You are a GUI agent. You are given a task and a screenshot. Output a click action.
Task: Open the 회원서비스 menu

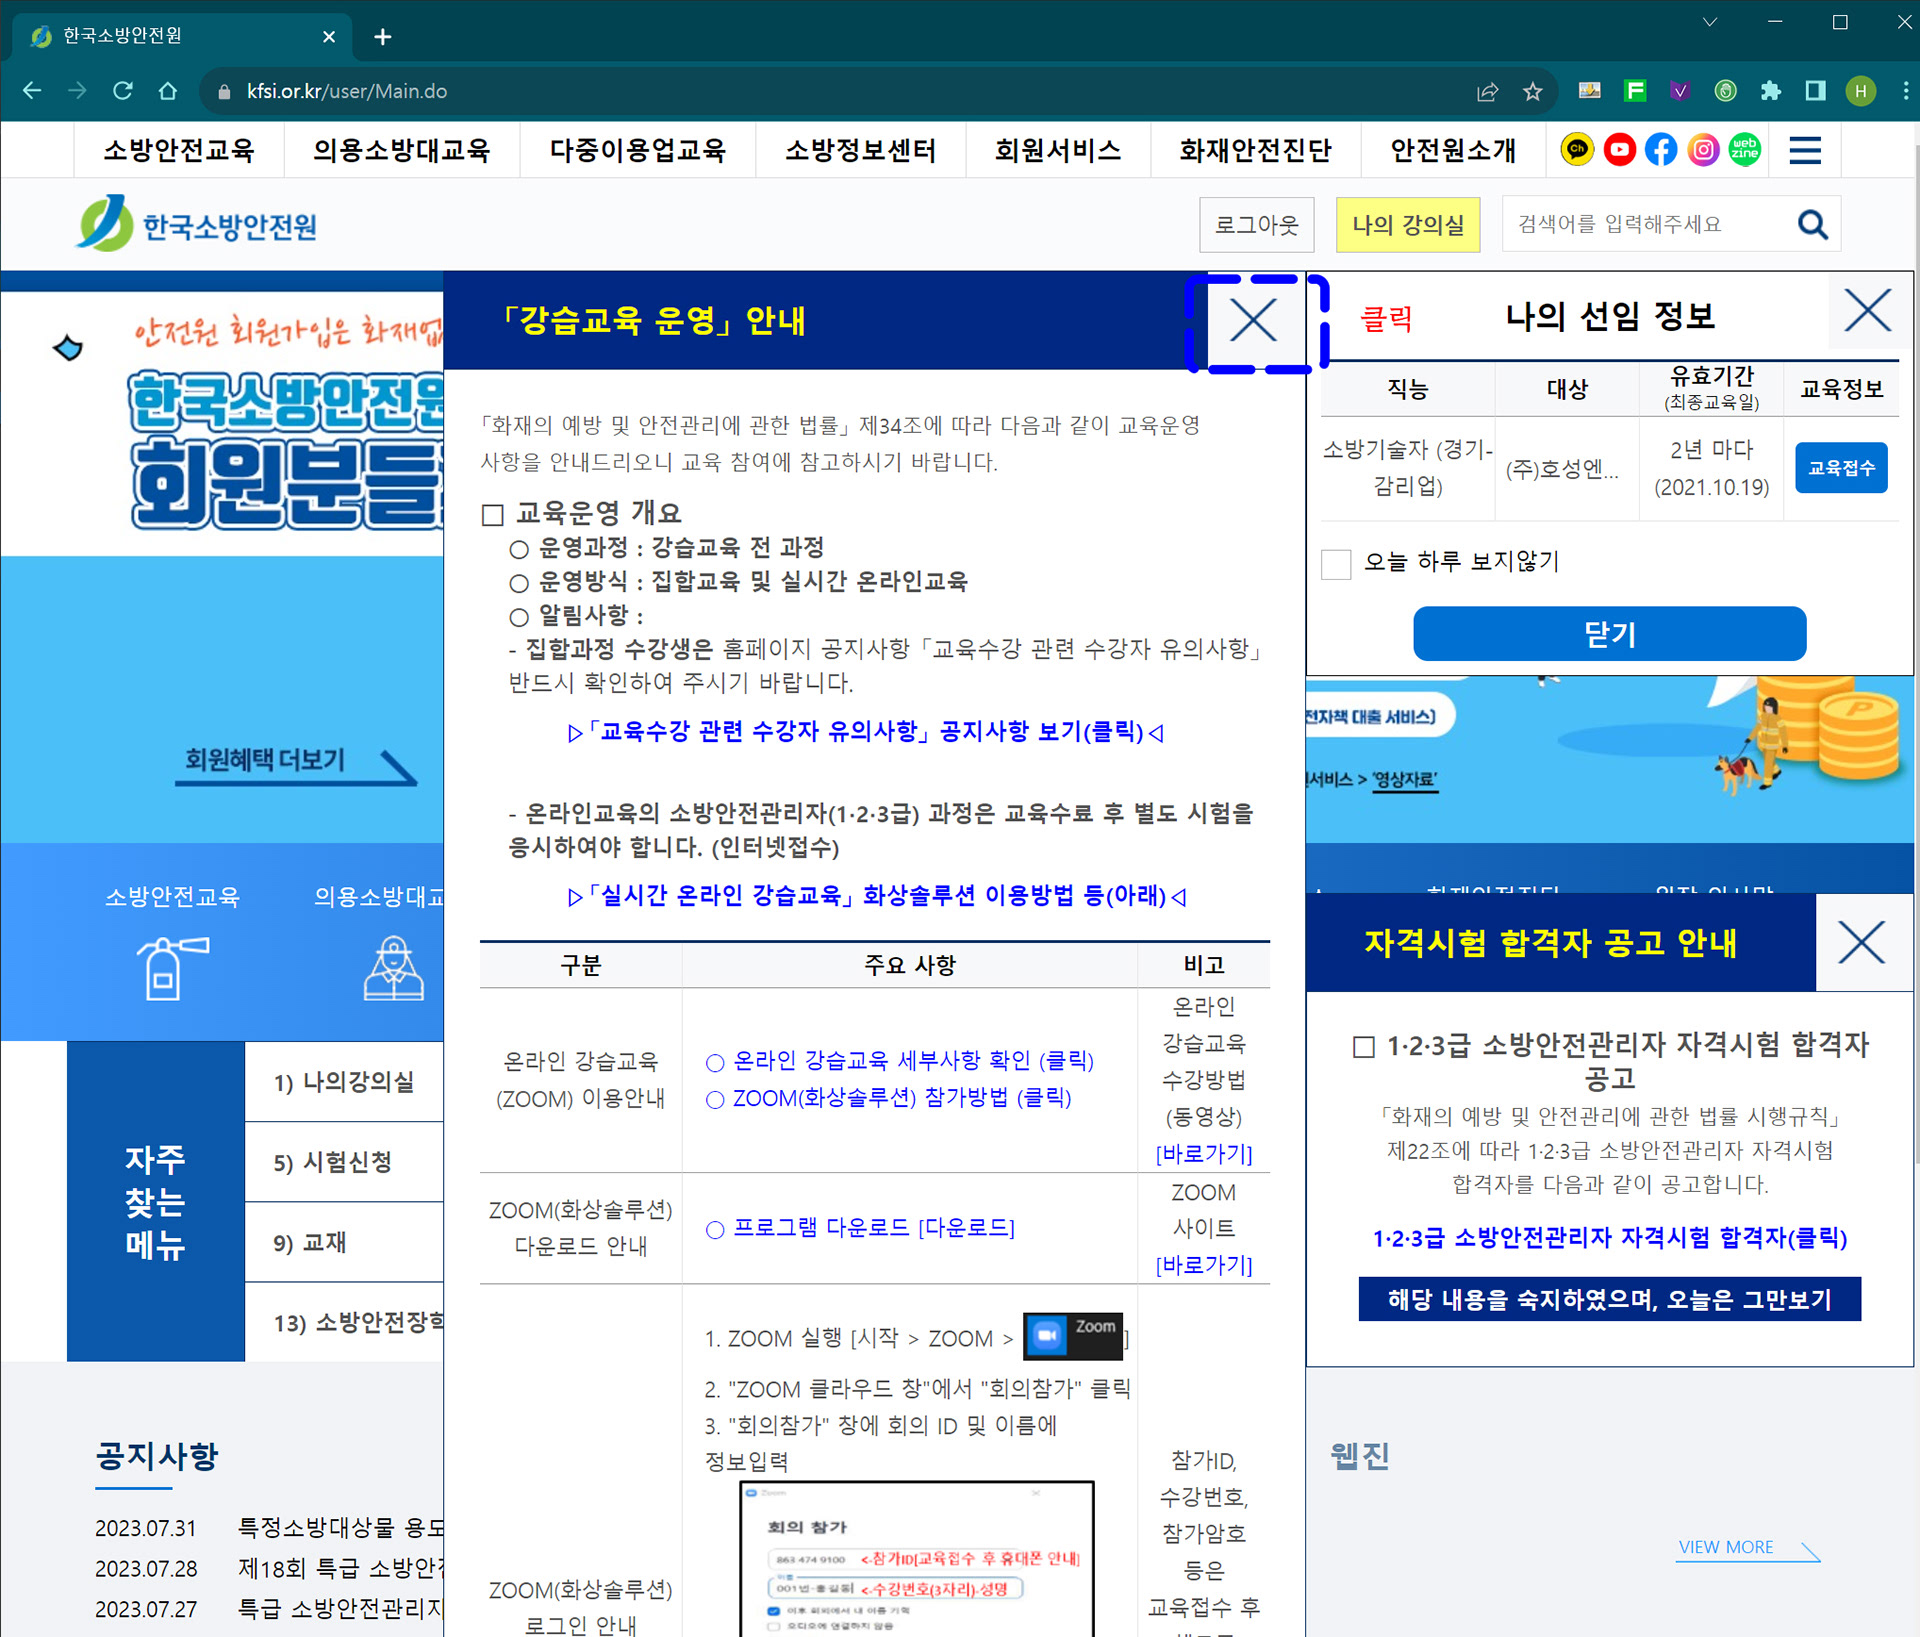[x=1057, y=150]
